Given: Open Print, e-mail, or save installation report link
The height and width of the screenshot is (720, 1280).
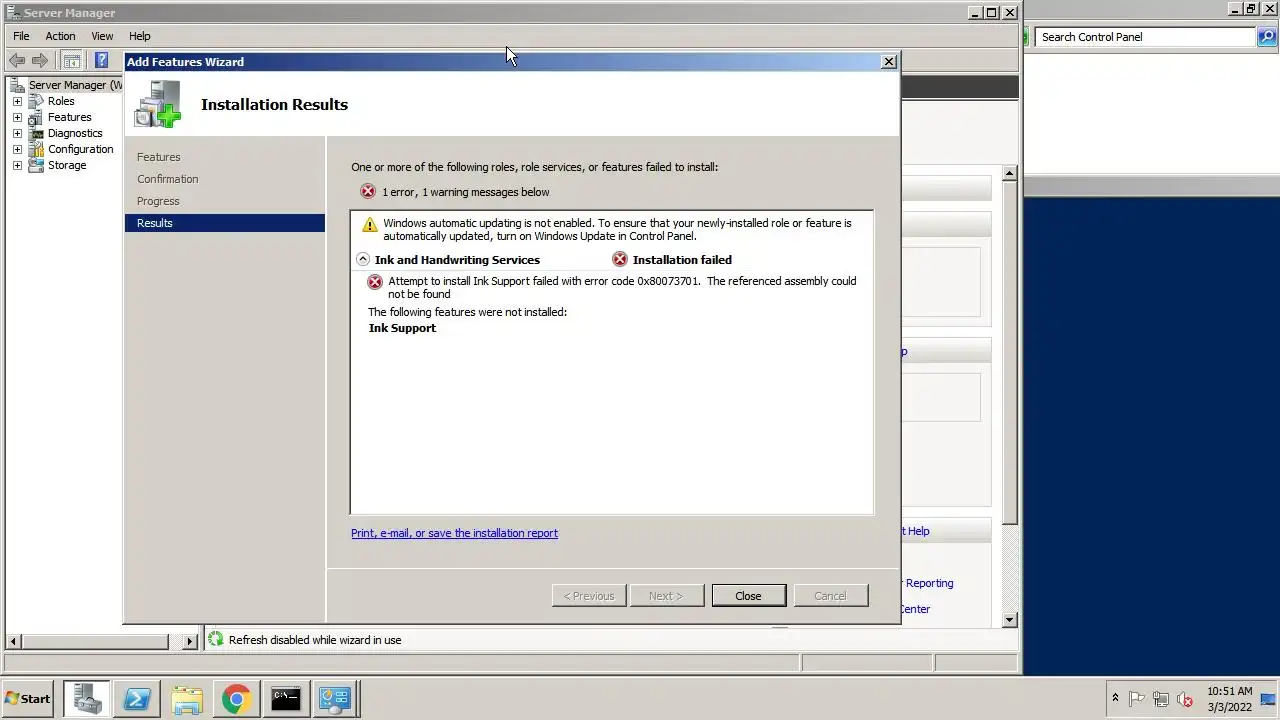Looking at the screenshot, I should pyautogui.click(x=454, y=533).
